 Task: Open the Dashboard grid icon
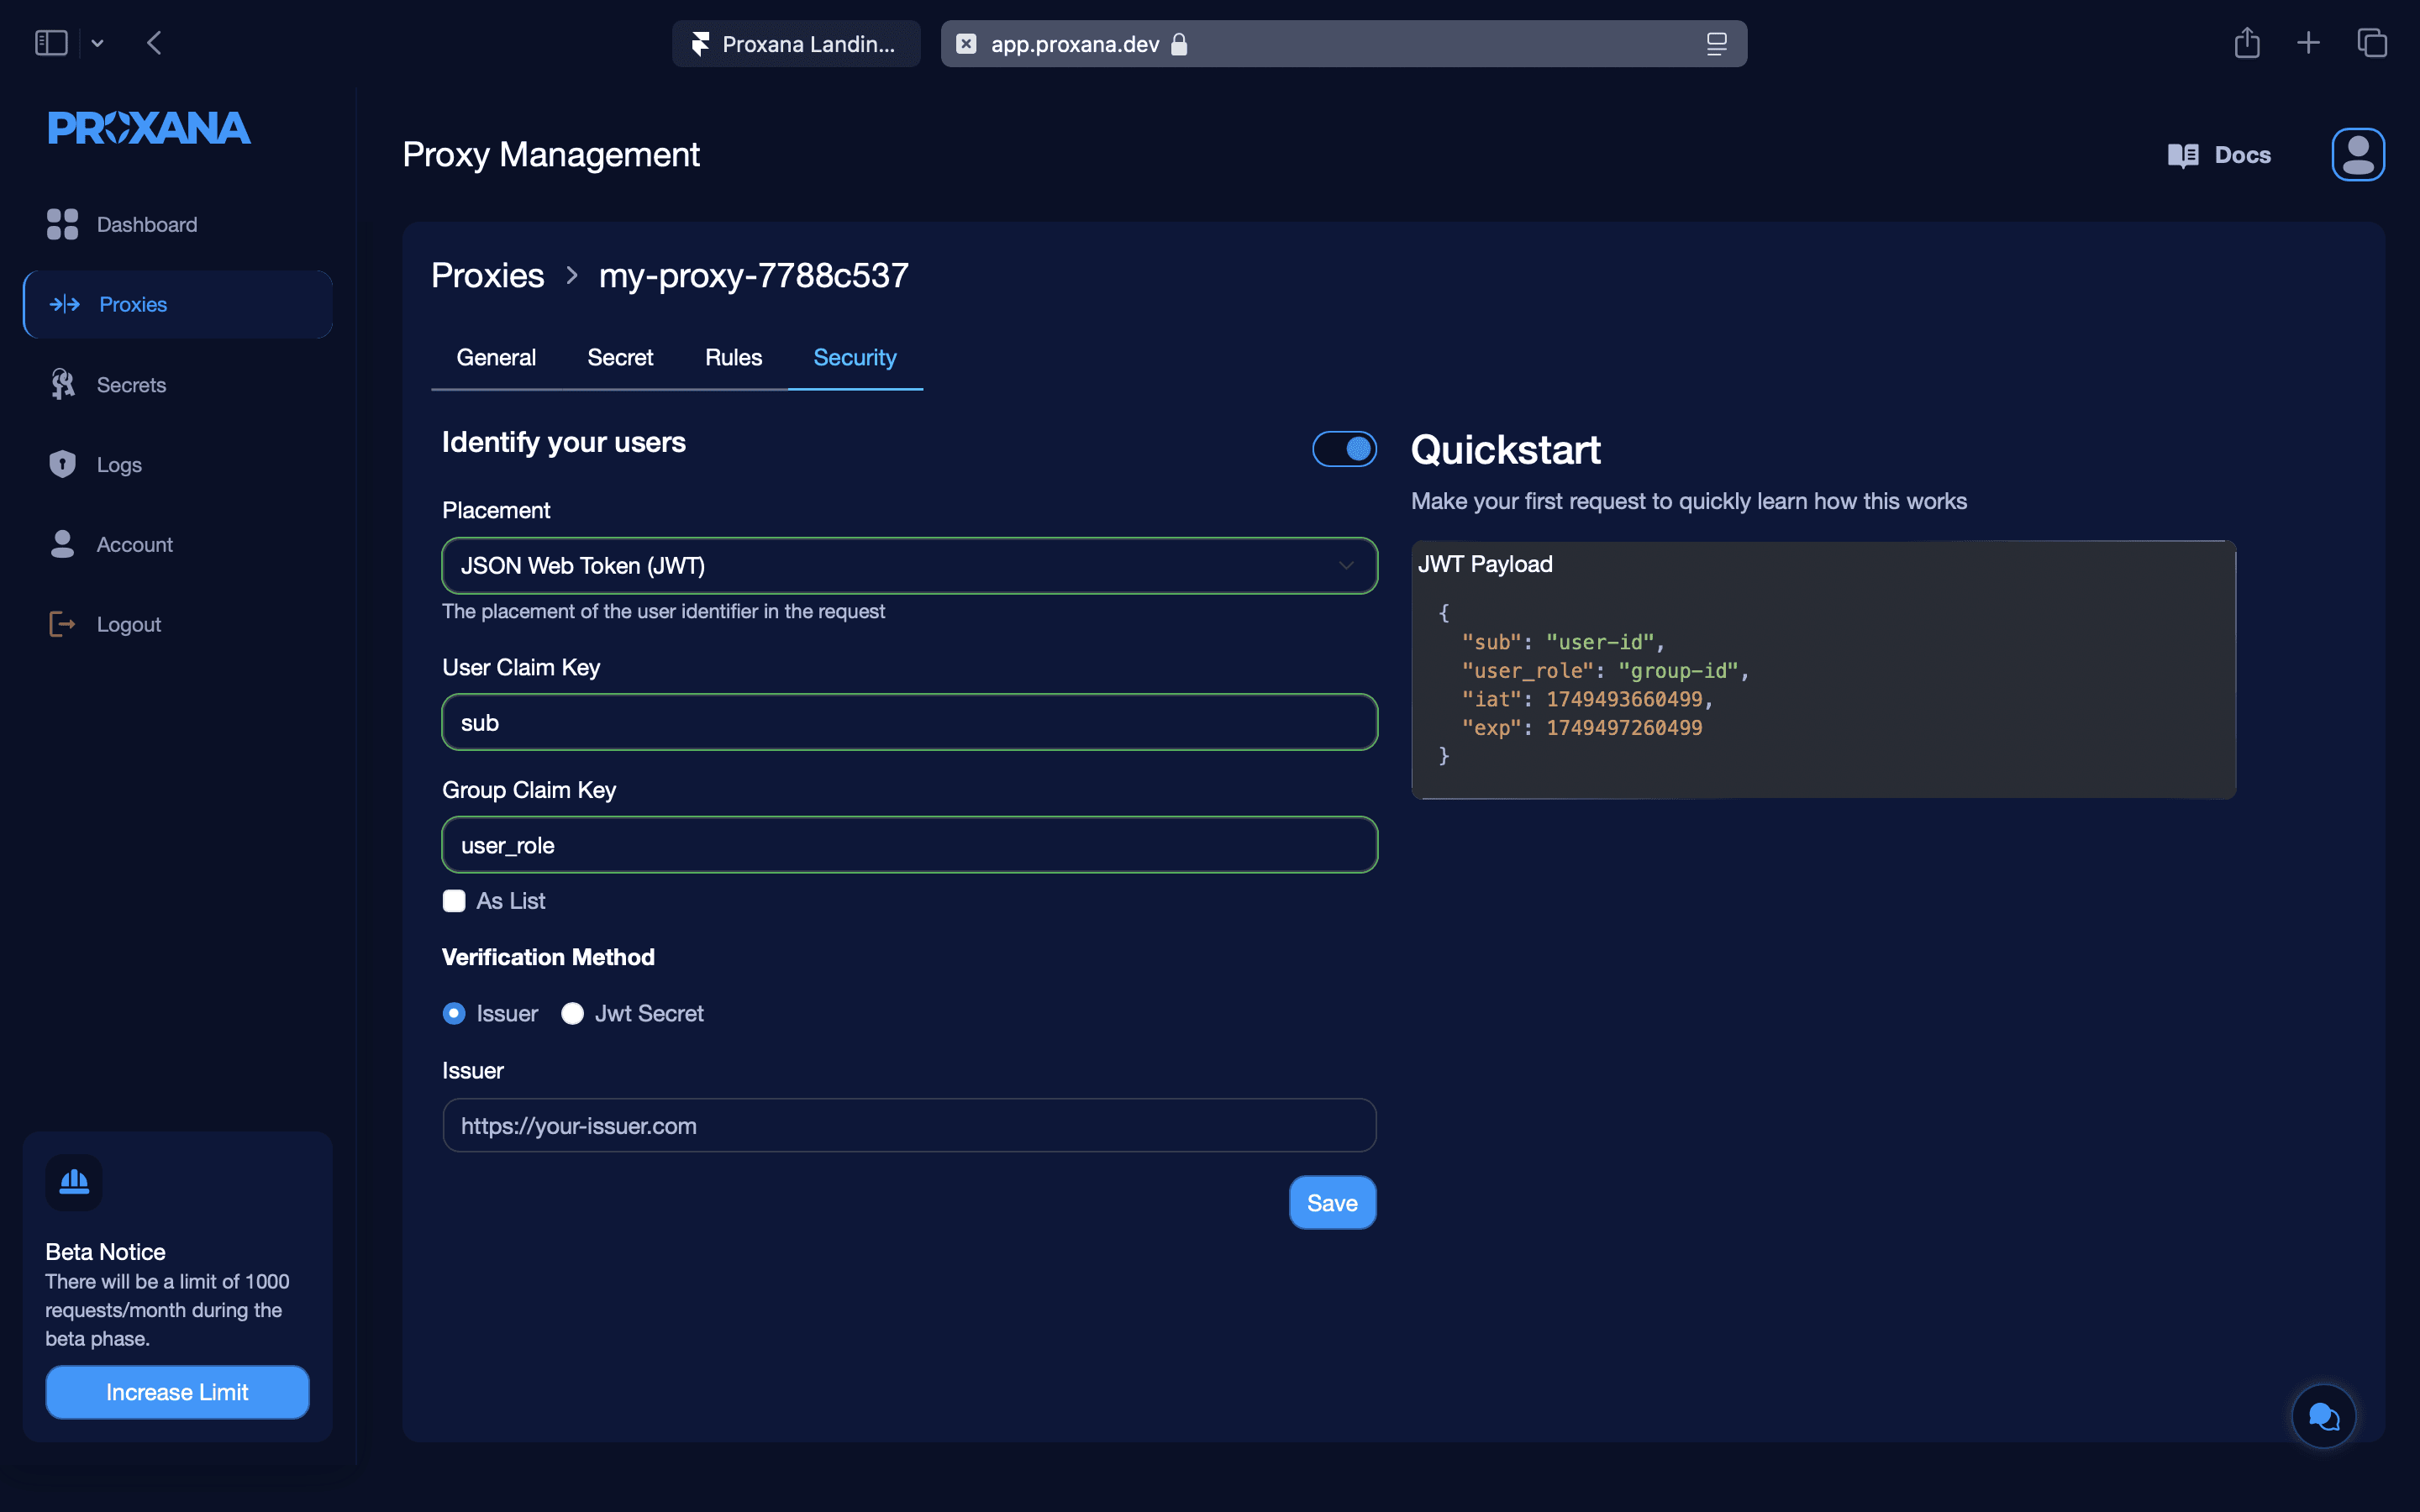point(62,224)
